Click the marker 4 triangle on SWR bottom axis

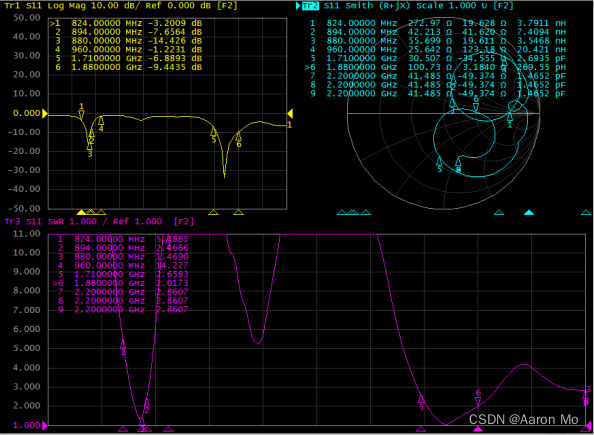click(169, 429)
